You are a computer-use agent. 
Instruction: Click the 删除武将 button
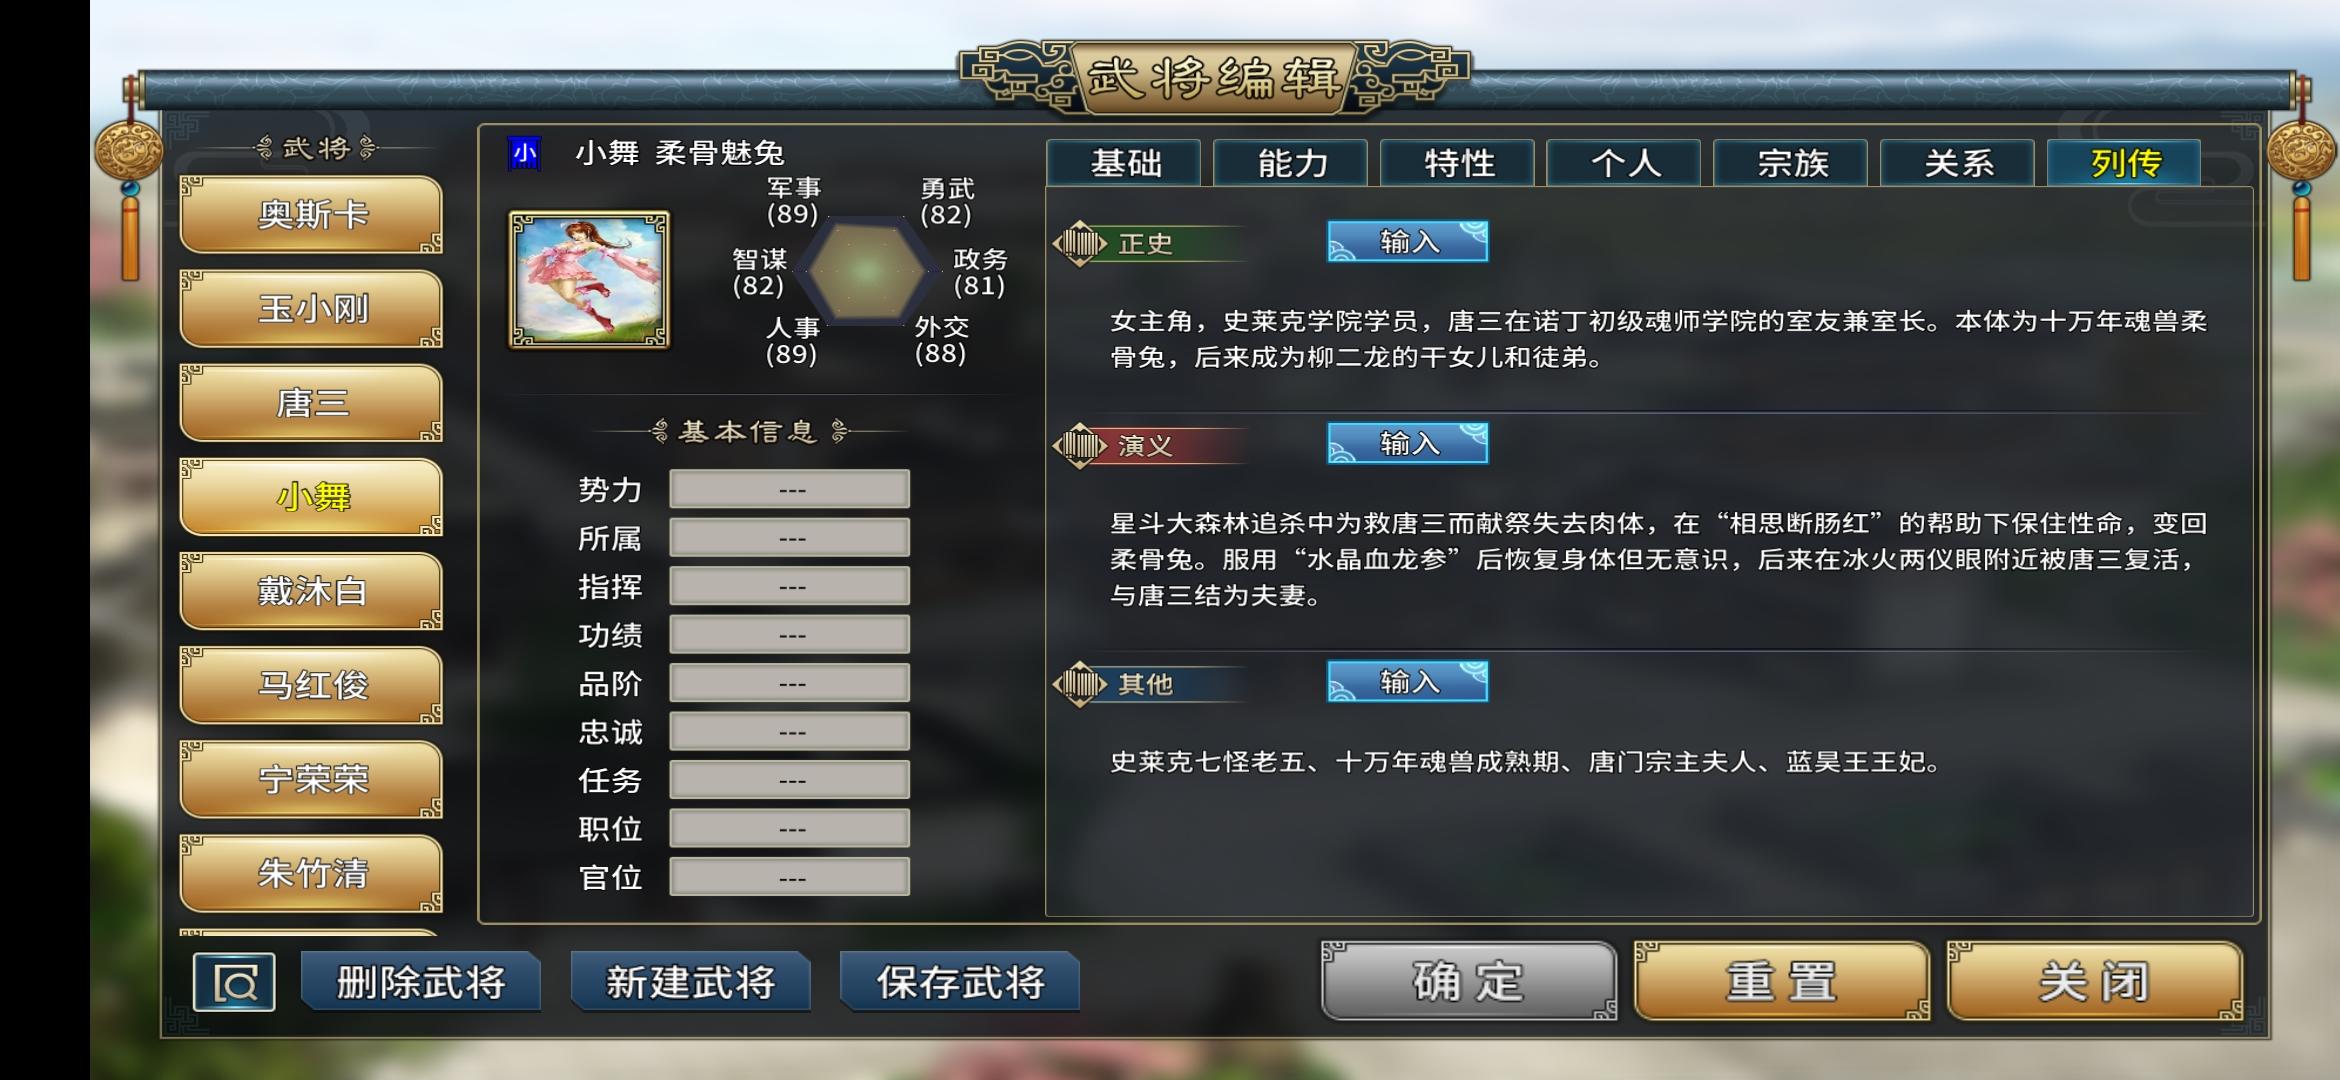tap(421, 982)
